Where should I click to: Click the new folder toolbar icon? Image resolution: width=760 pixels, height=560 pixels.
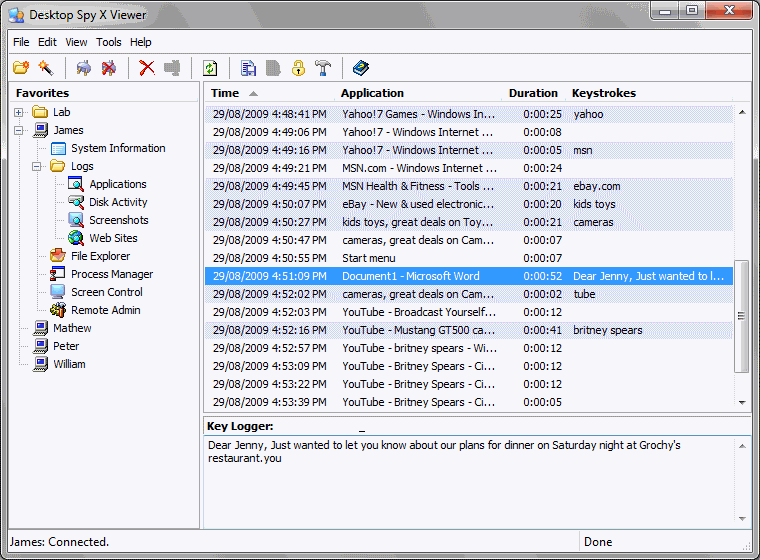coord(21,68)
